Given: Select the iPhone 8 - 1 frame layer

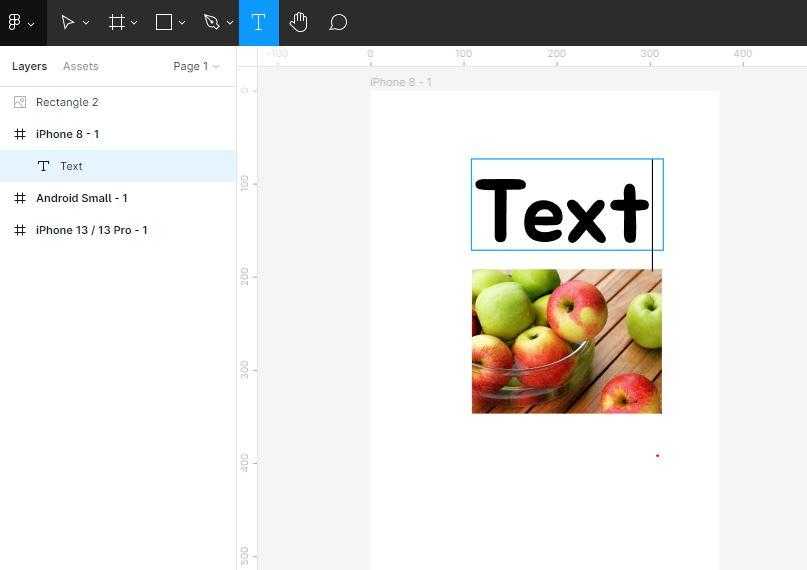Looking at the screenshot, I should [x=67, y=134].
